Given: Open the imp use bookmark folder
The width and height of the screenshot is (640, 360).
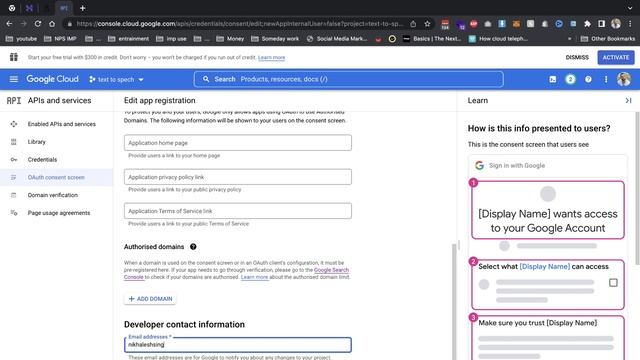Looking at the screenshot, I should pyautogui.click(x=171, y=39).
